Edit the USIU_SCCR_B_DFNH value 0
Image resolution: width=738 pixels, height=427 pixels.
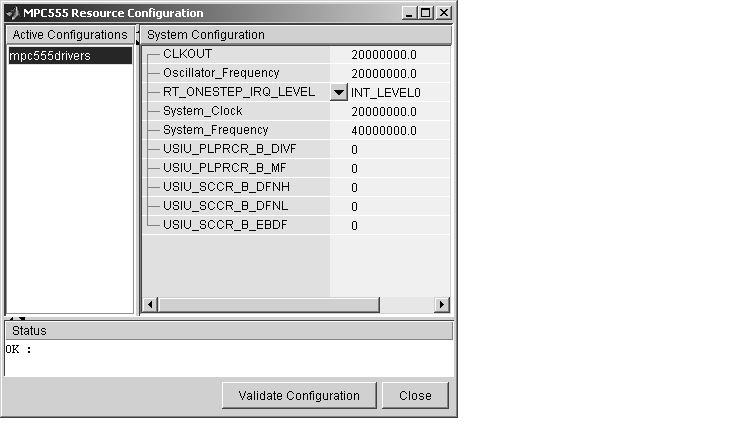(x=390, y=187)
